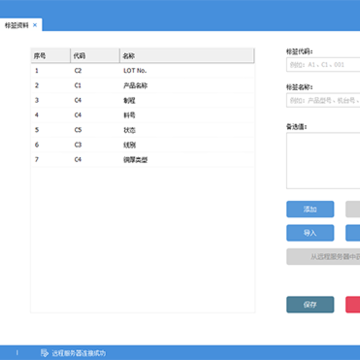This screenshot has width=360, height=360.
Task: Click inside the 备选值 text area
Action: (323, 161)
